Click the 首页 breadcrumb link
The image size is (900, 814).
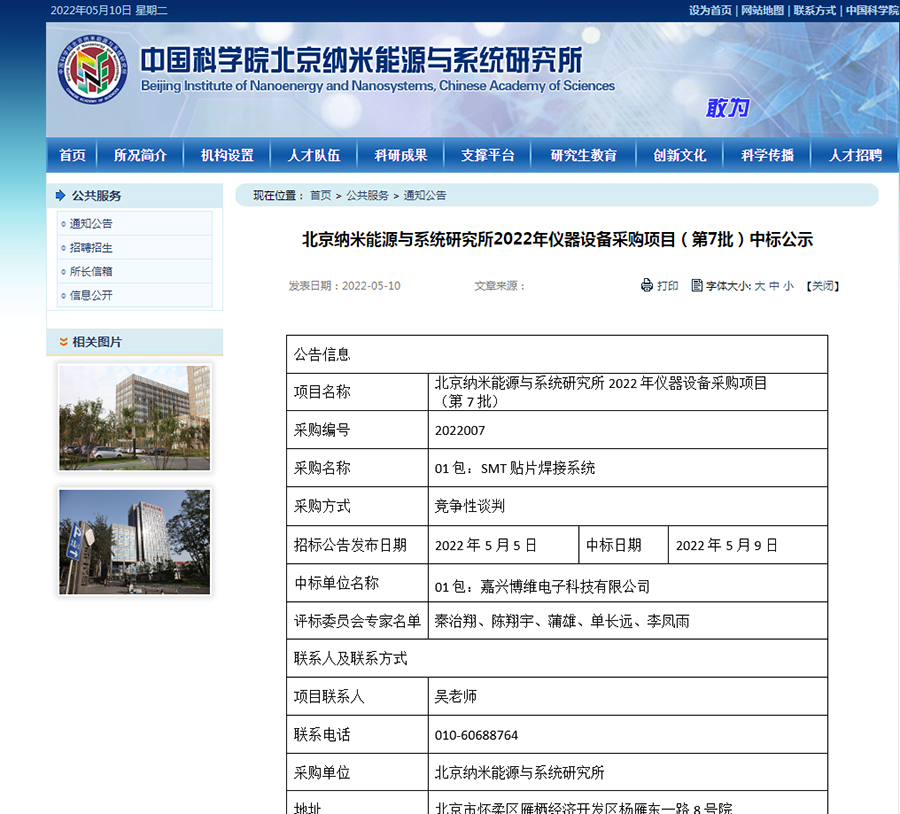pos(321,196)
